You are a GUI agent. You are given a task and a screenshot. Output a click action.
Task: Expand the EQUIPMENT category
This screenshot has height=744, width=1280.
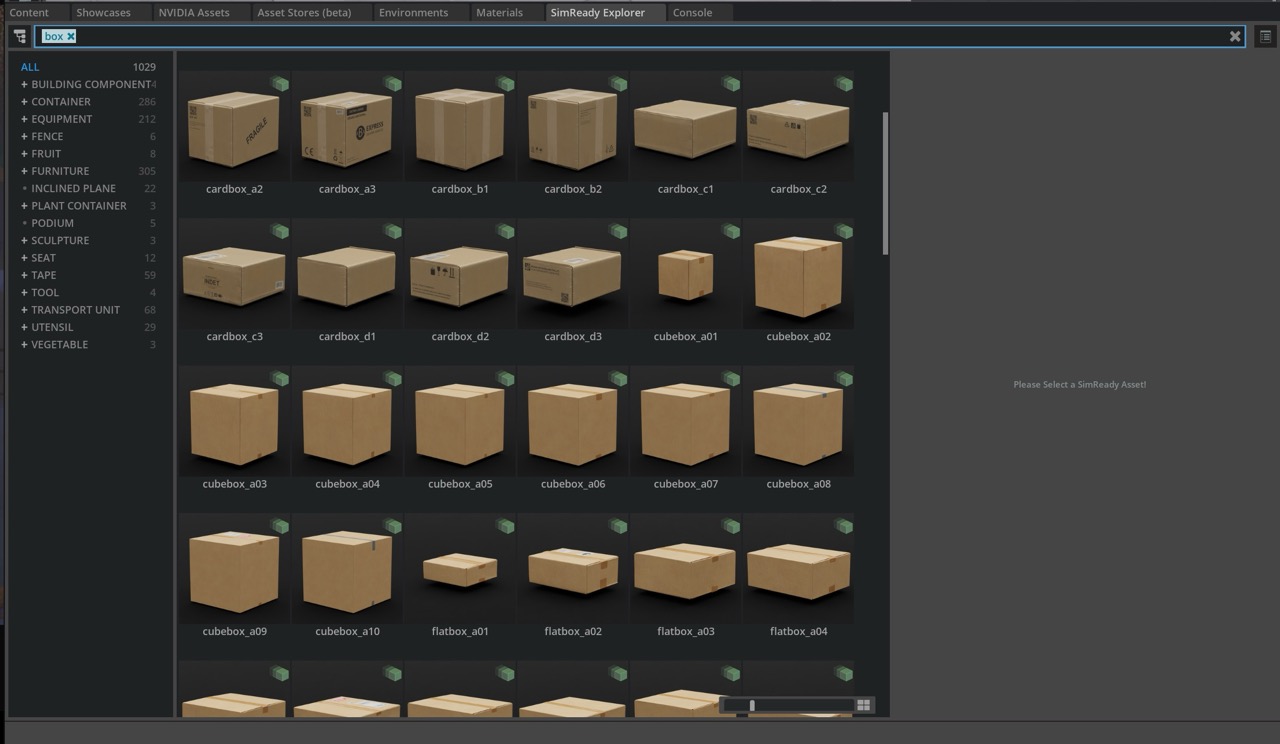(24, 119)
